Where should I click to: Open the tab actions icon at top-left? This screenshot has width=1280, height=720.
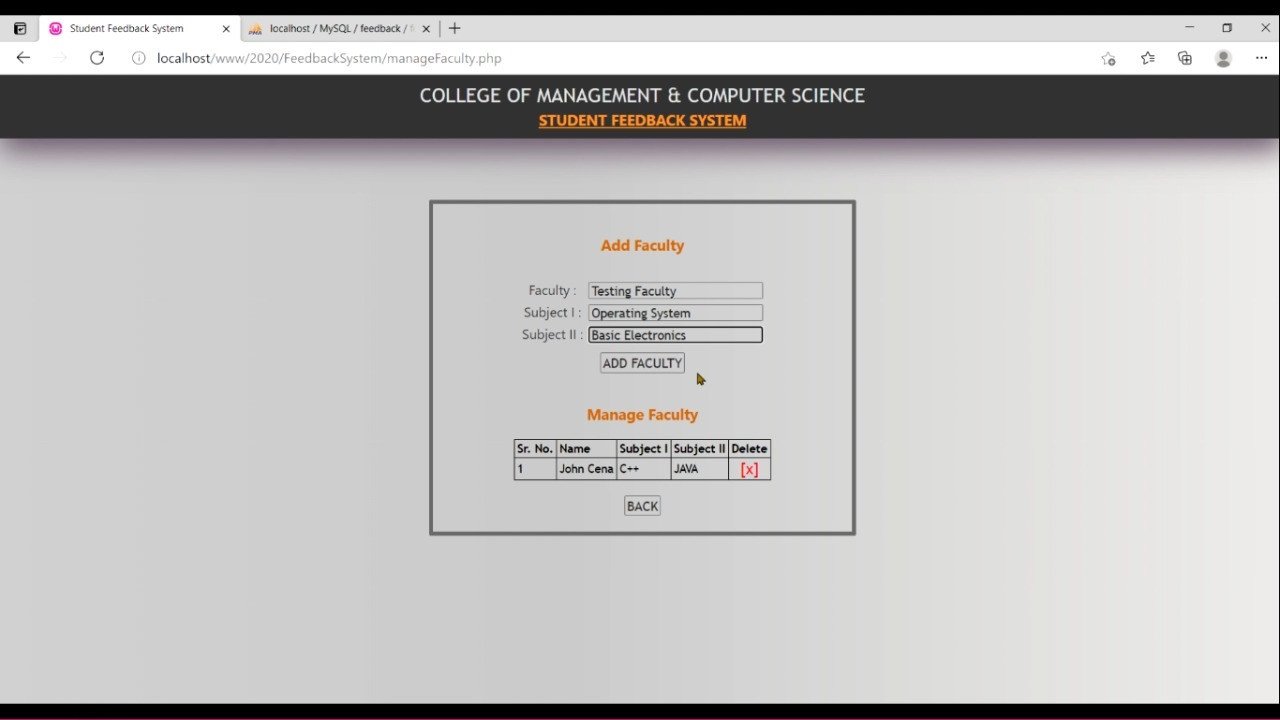[20, 29]
